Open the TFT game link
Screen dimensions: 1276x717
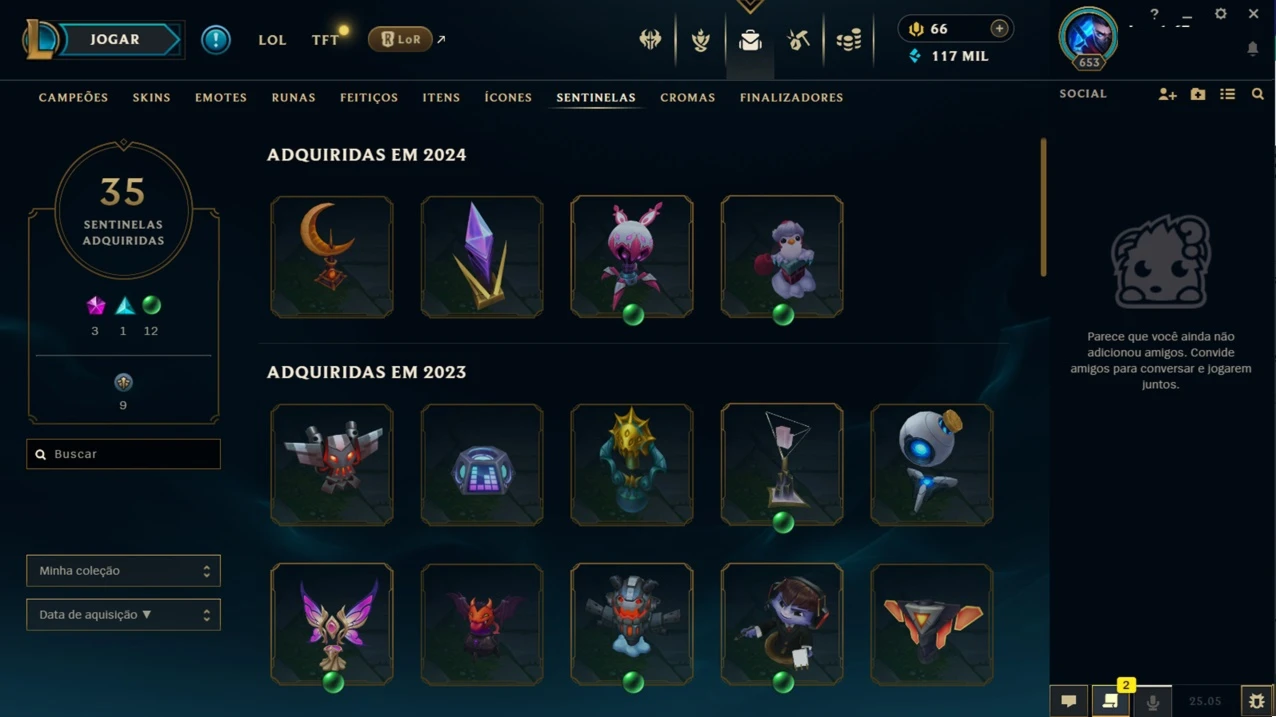[x=325, y=40]
